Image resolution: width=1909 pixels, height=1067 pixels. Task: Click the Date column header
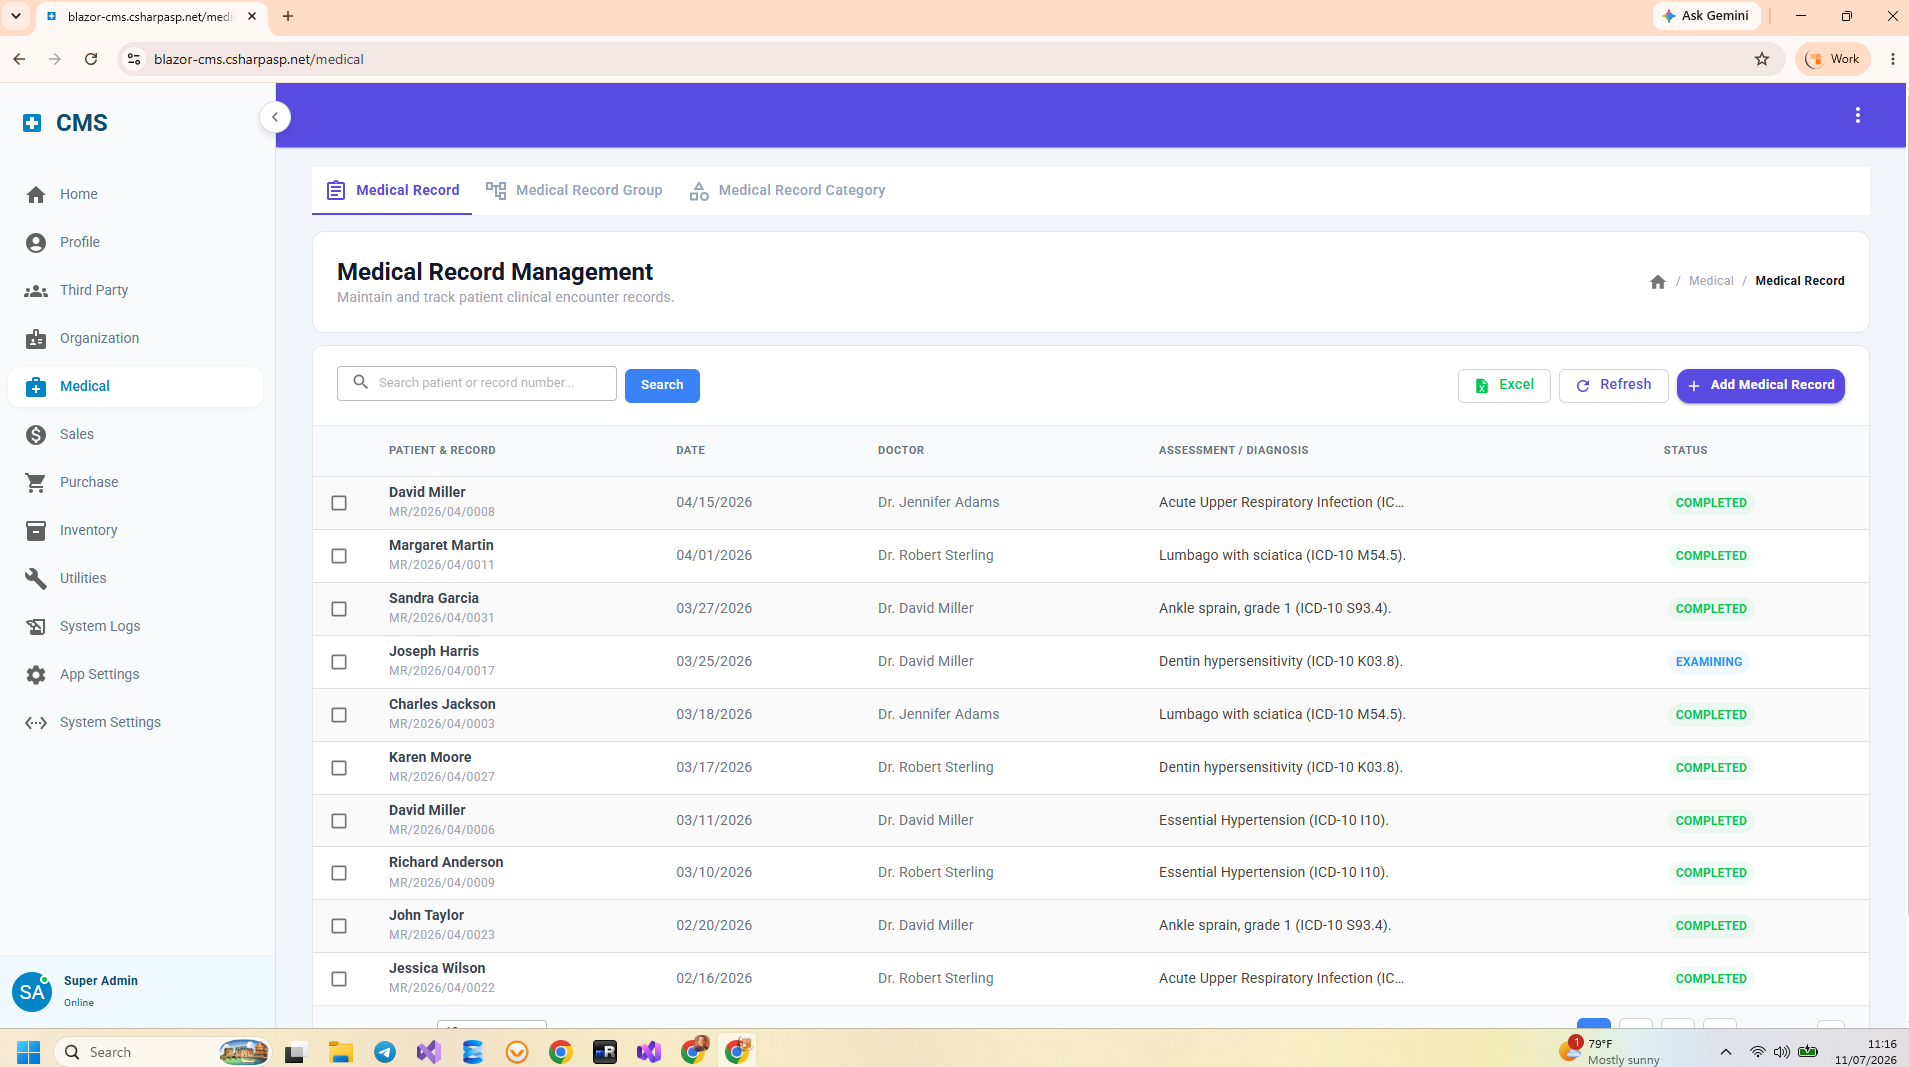(690, 451)
